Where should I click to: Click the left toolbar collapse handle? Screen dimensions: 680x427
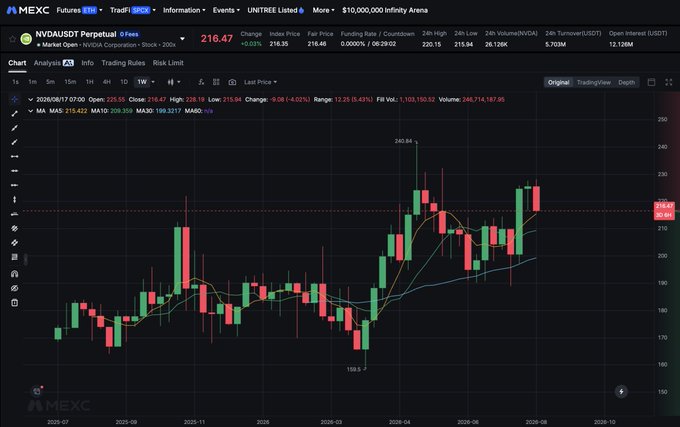26,259
